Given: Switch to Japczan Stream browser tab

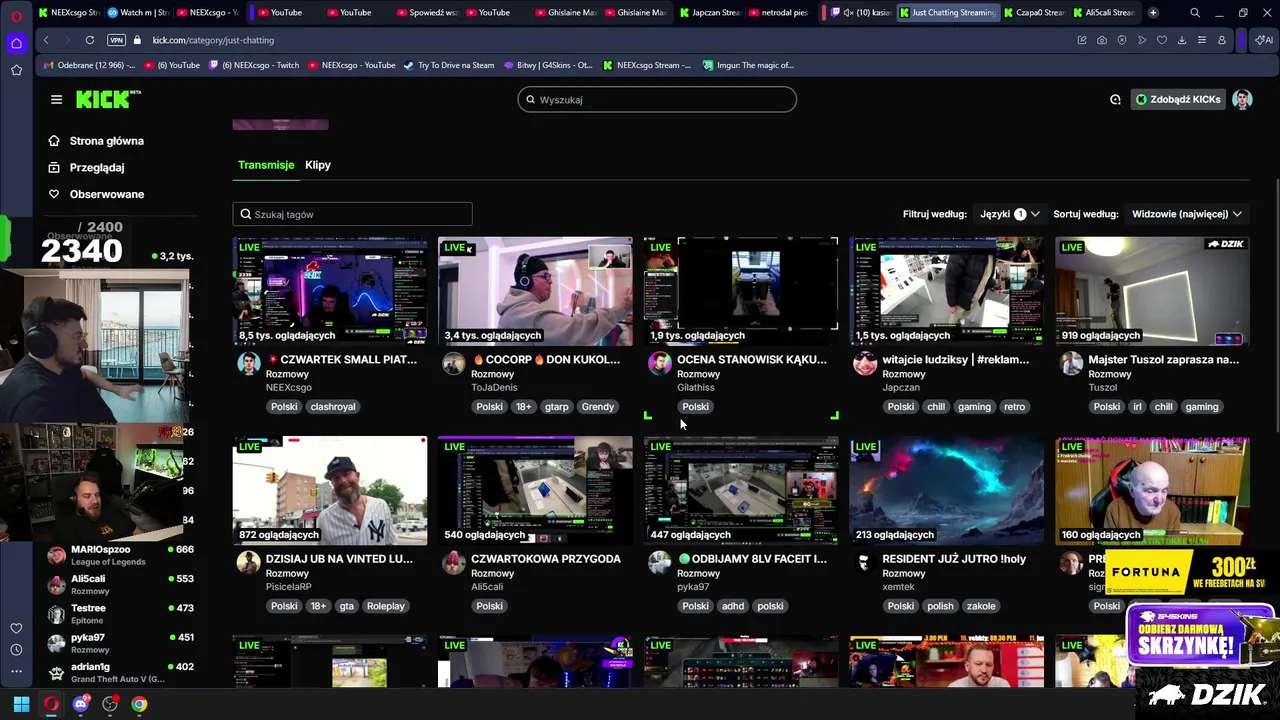Looking at the screenshot, I should (710, 13).
